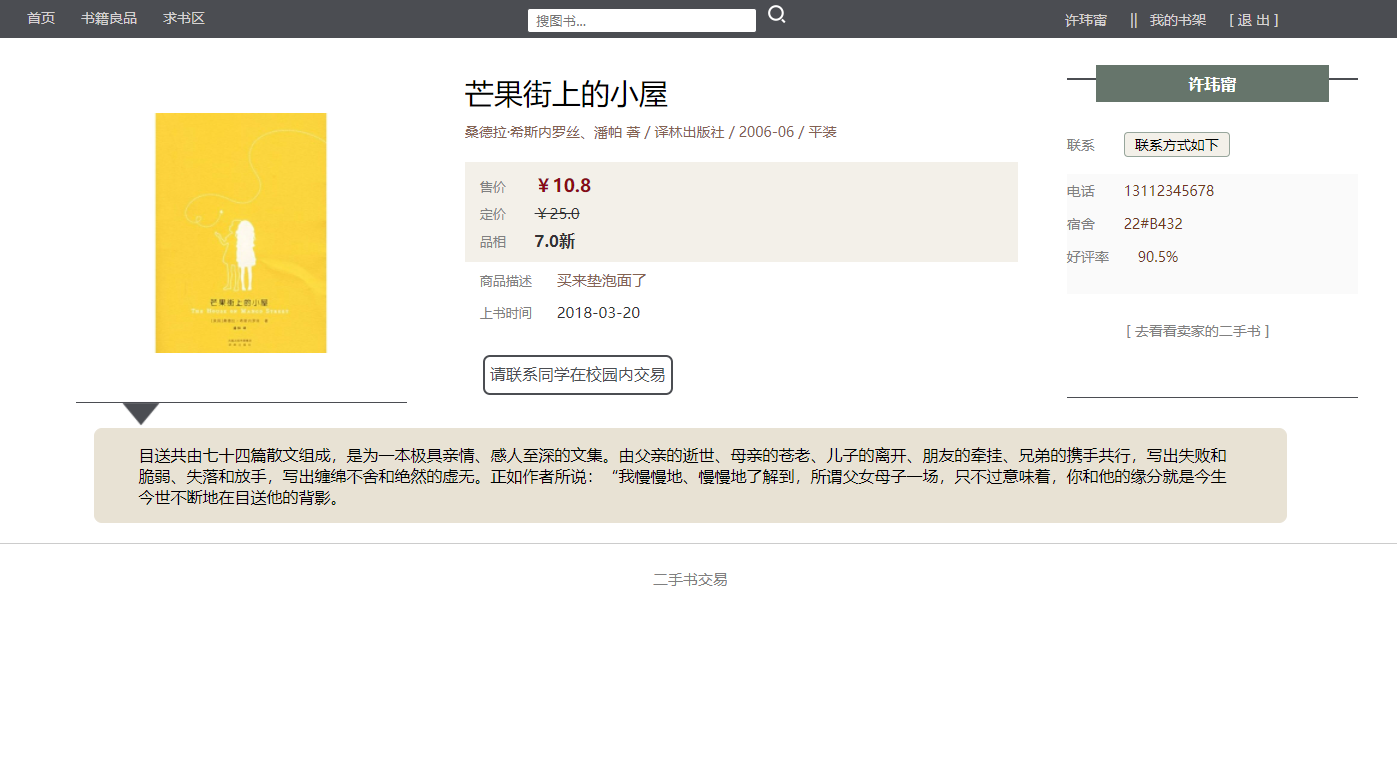
Task: Click the yellow book cover thumbnail
Action: click(x=240, y=233)
